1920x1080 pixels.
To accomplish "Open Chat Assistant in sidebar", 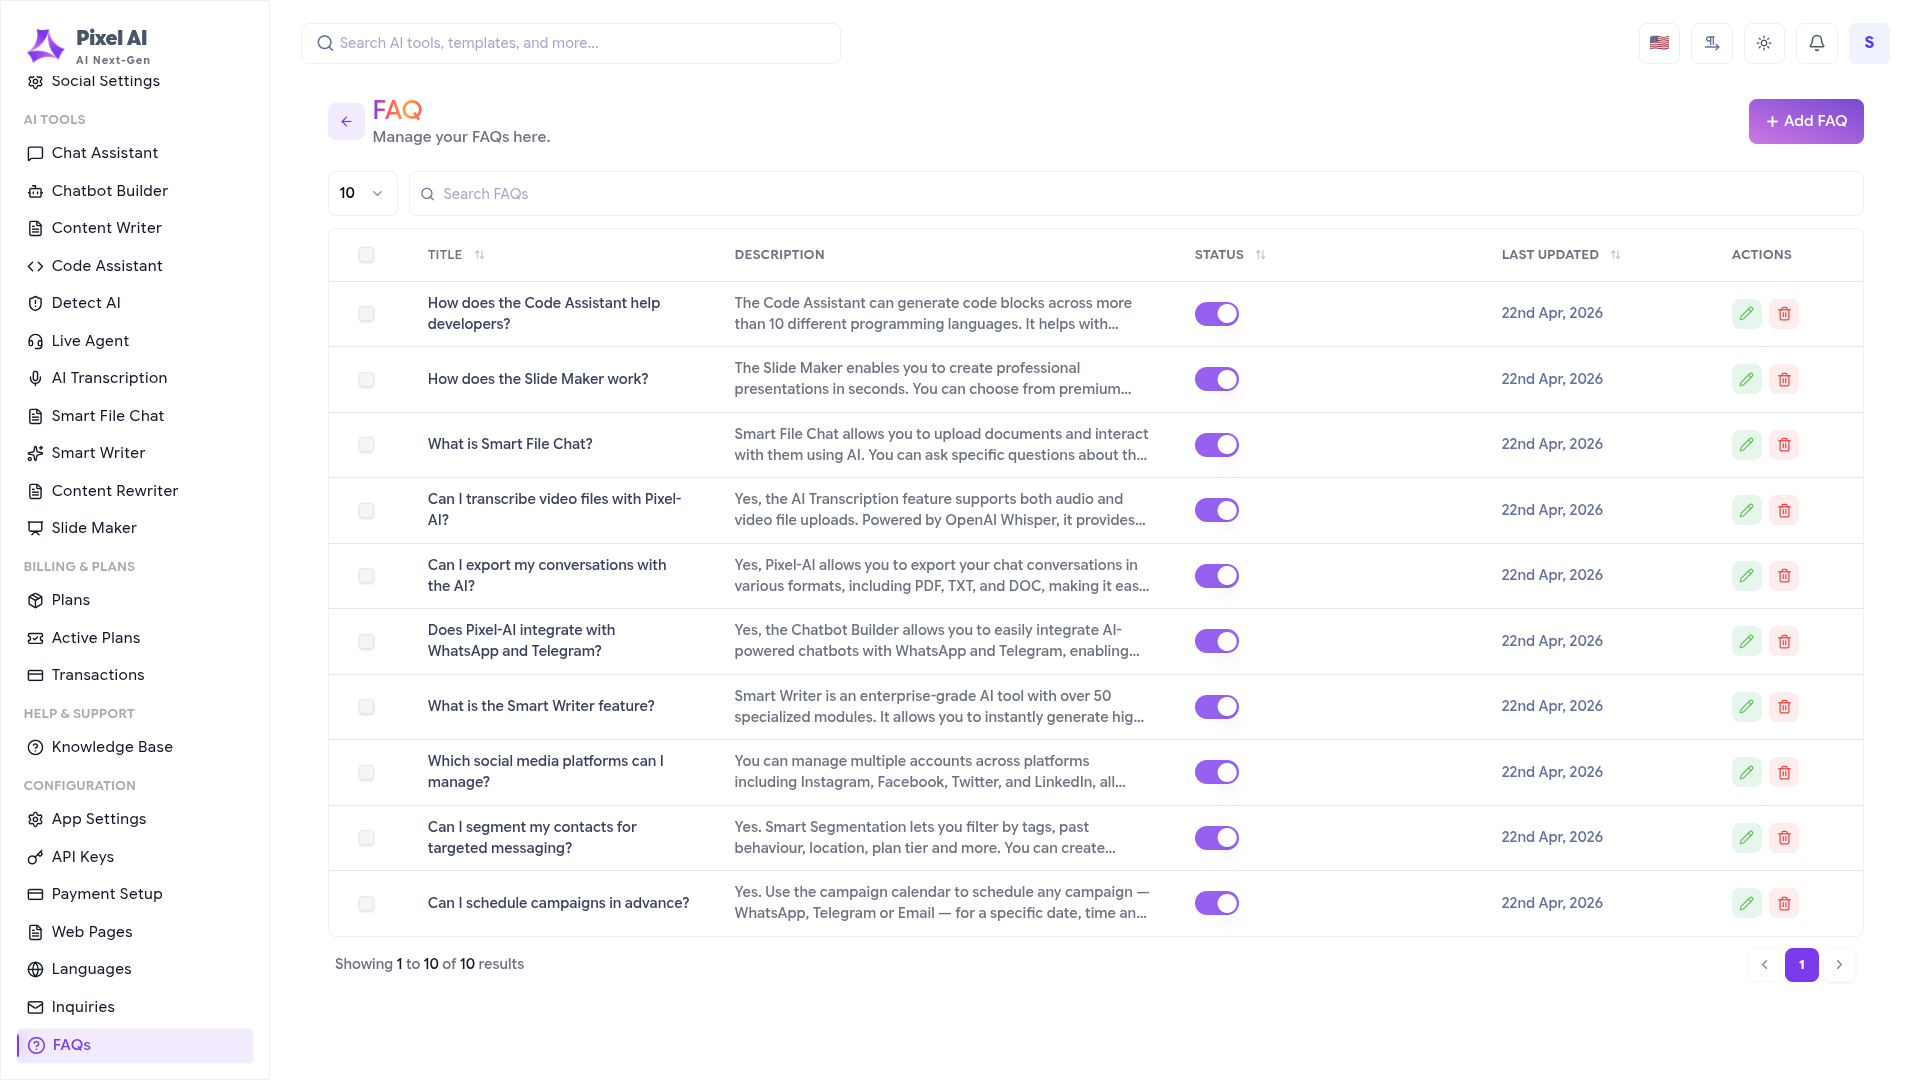I will tap(135, 153).
